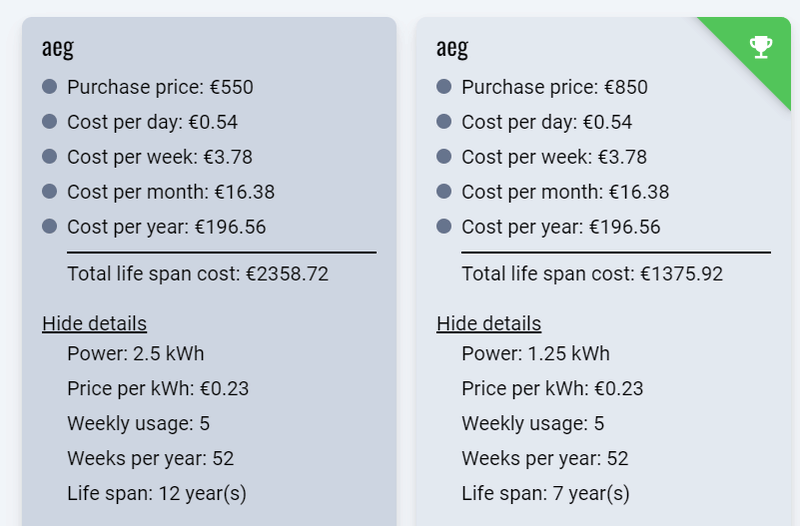Click the right card's Cost per week bullet
This screenshot has height=526, width=800.
click(444, 157)
